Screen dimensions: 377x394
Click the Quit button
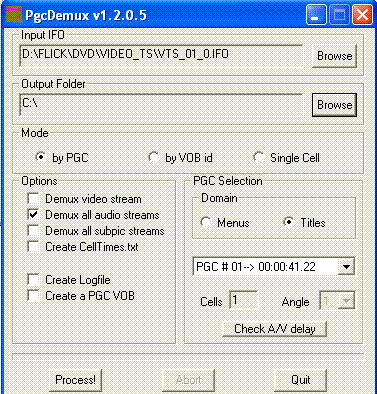pos(301,380)
